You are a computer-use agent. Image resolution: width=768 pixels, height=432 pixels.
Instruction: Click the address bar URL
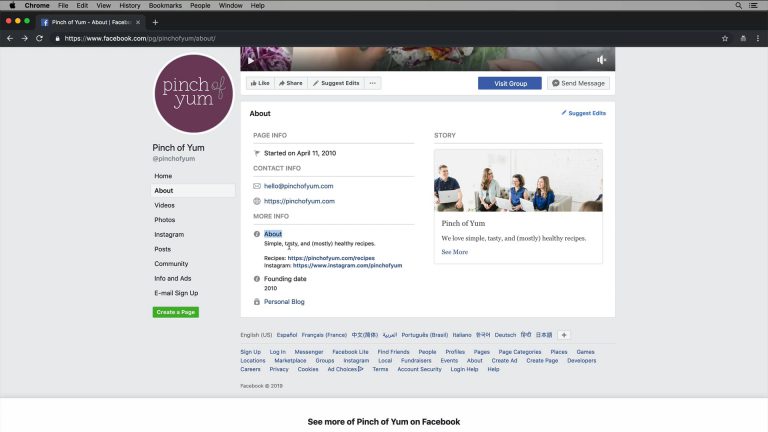click(x=140, y=38)
